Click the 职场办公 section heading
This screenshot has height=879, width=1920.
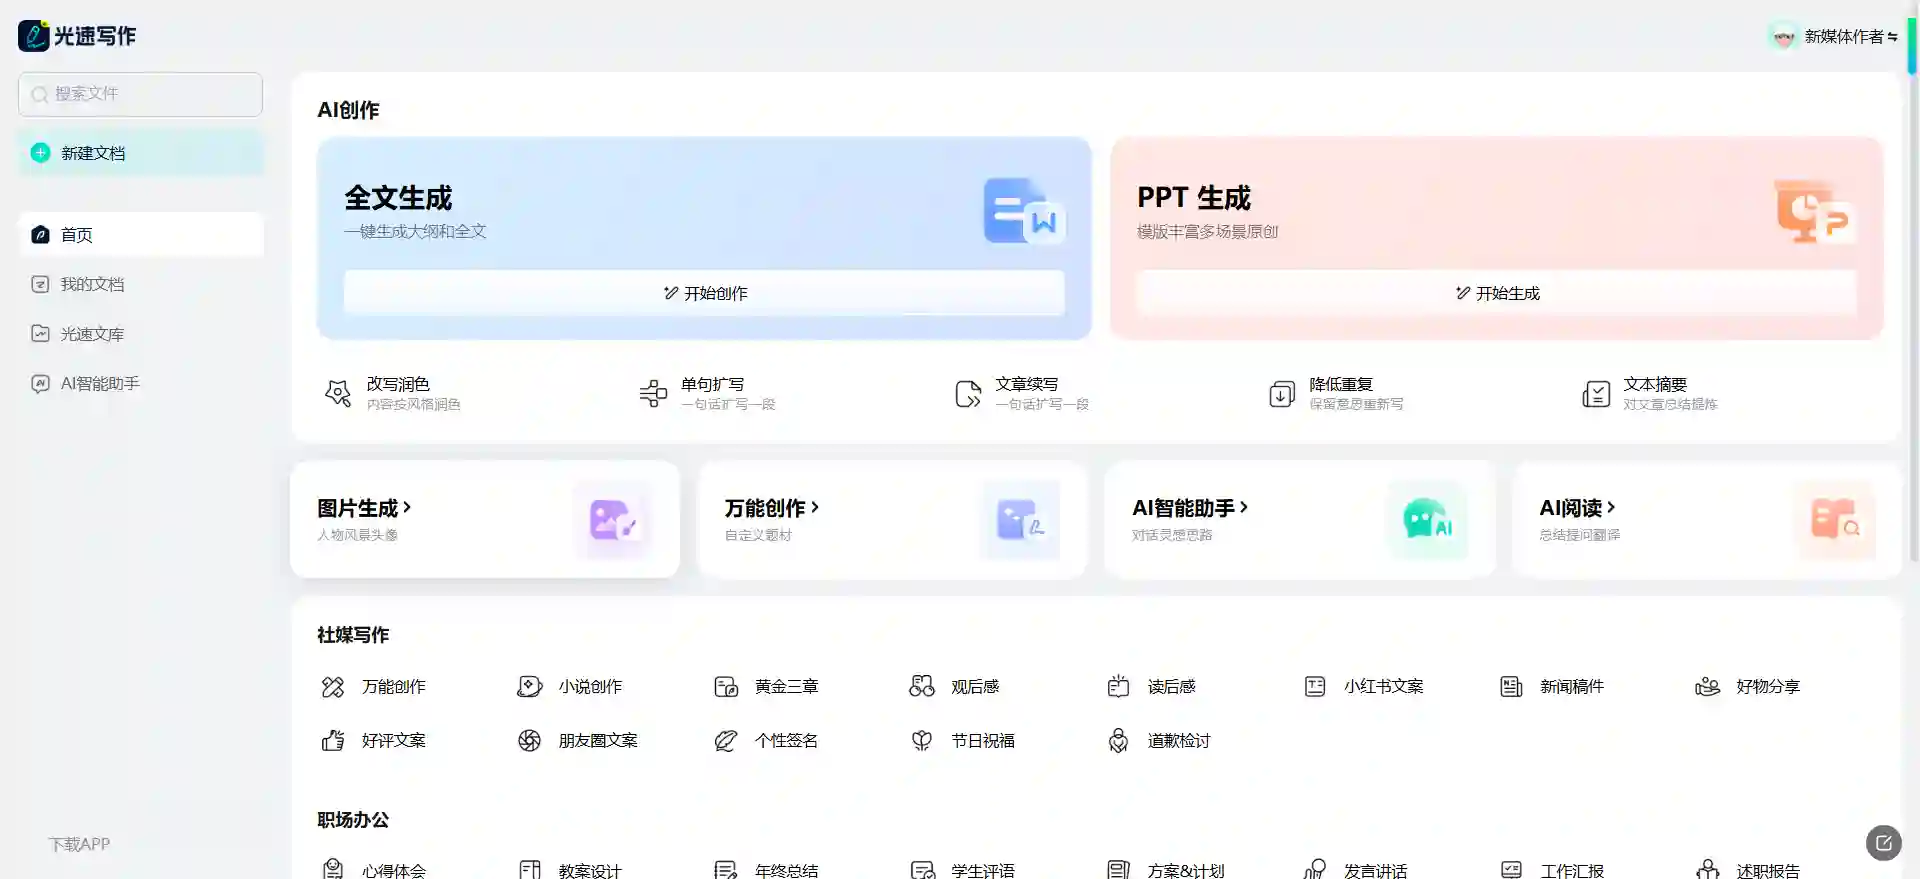[353, 820]
